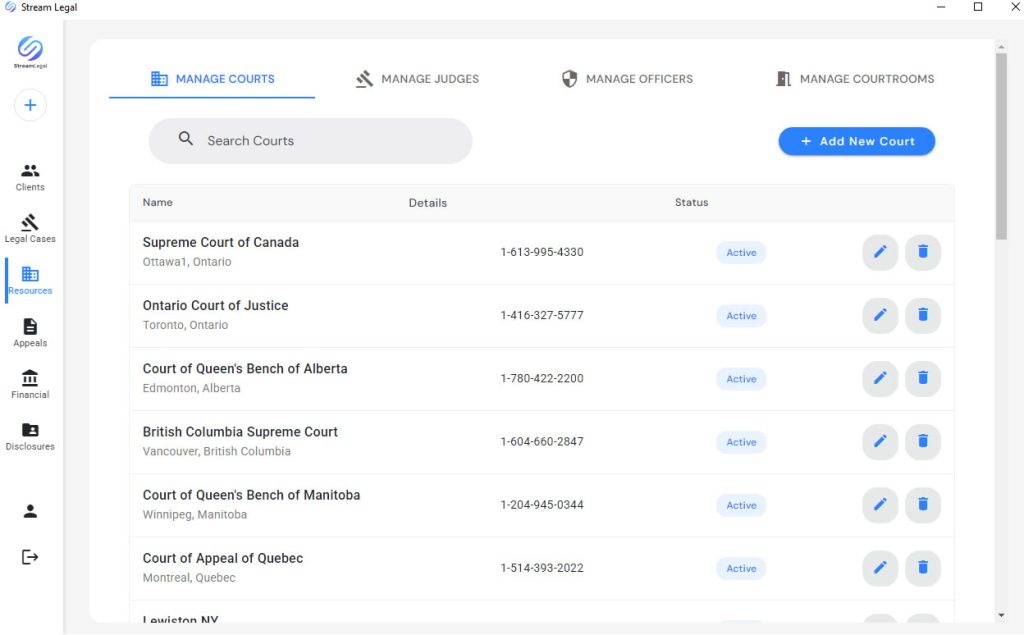This screenshot has width=1024, height=635.
Task: Click the Winnipeg, Manitoba location text
Action: point(195,515)
